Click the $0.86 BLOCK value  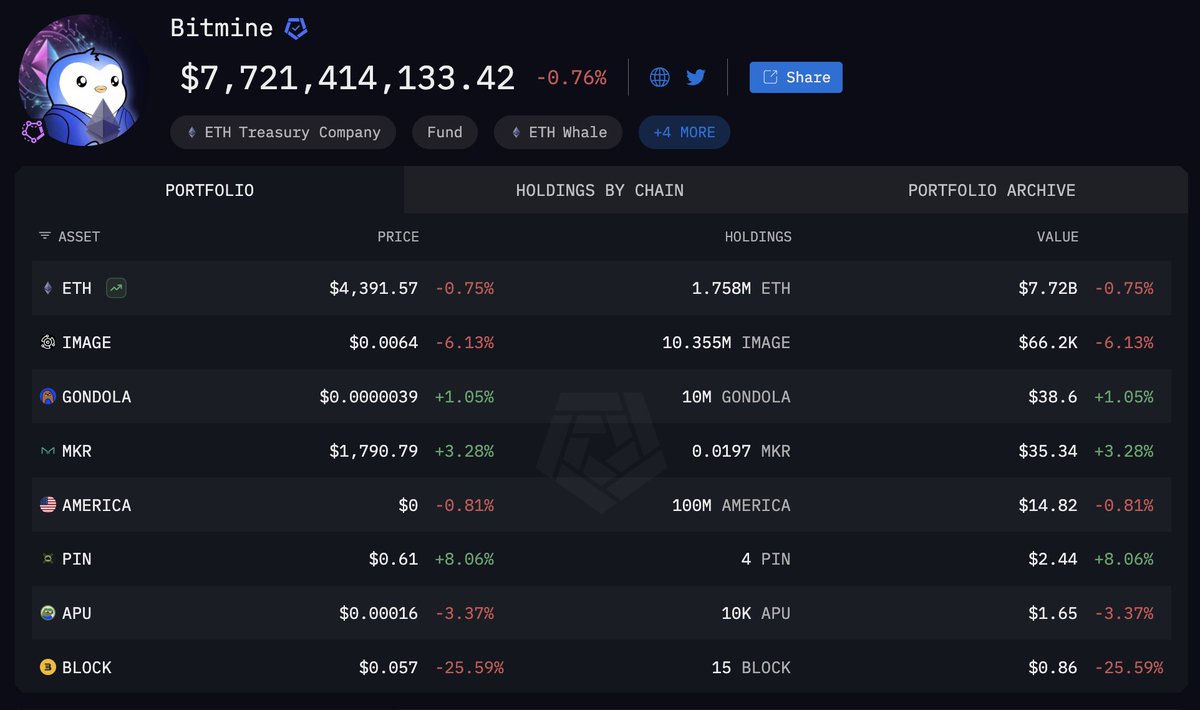1053,667
